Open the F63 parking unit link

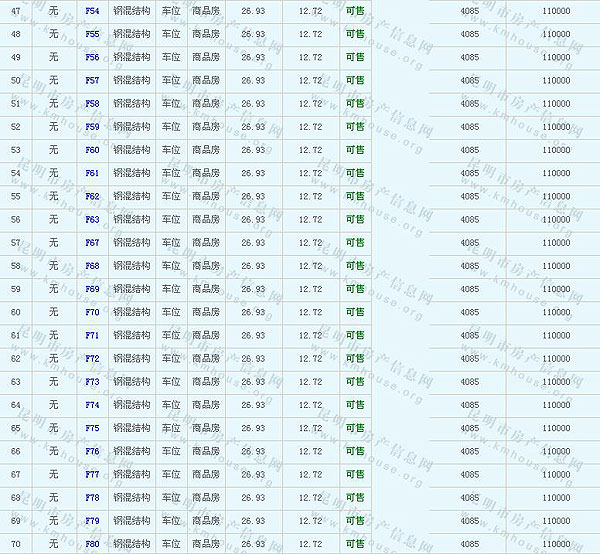(92, 219)
